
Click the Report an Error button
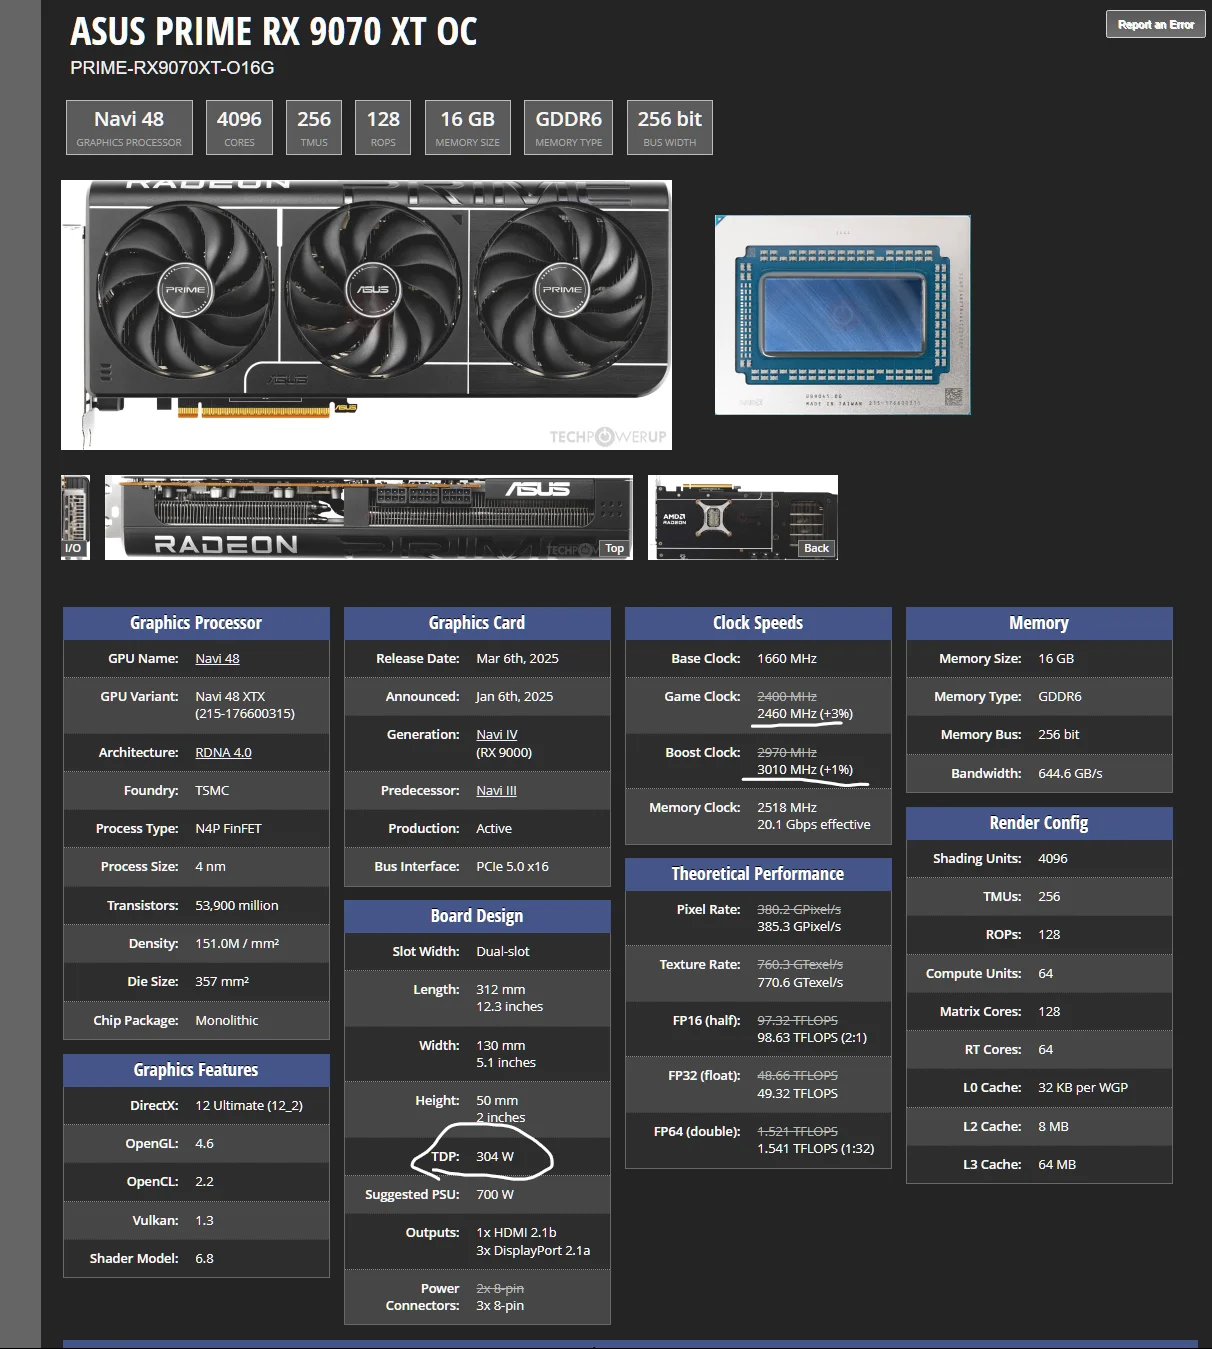(1155, 24)
